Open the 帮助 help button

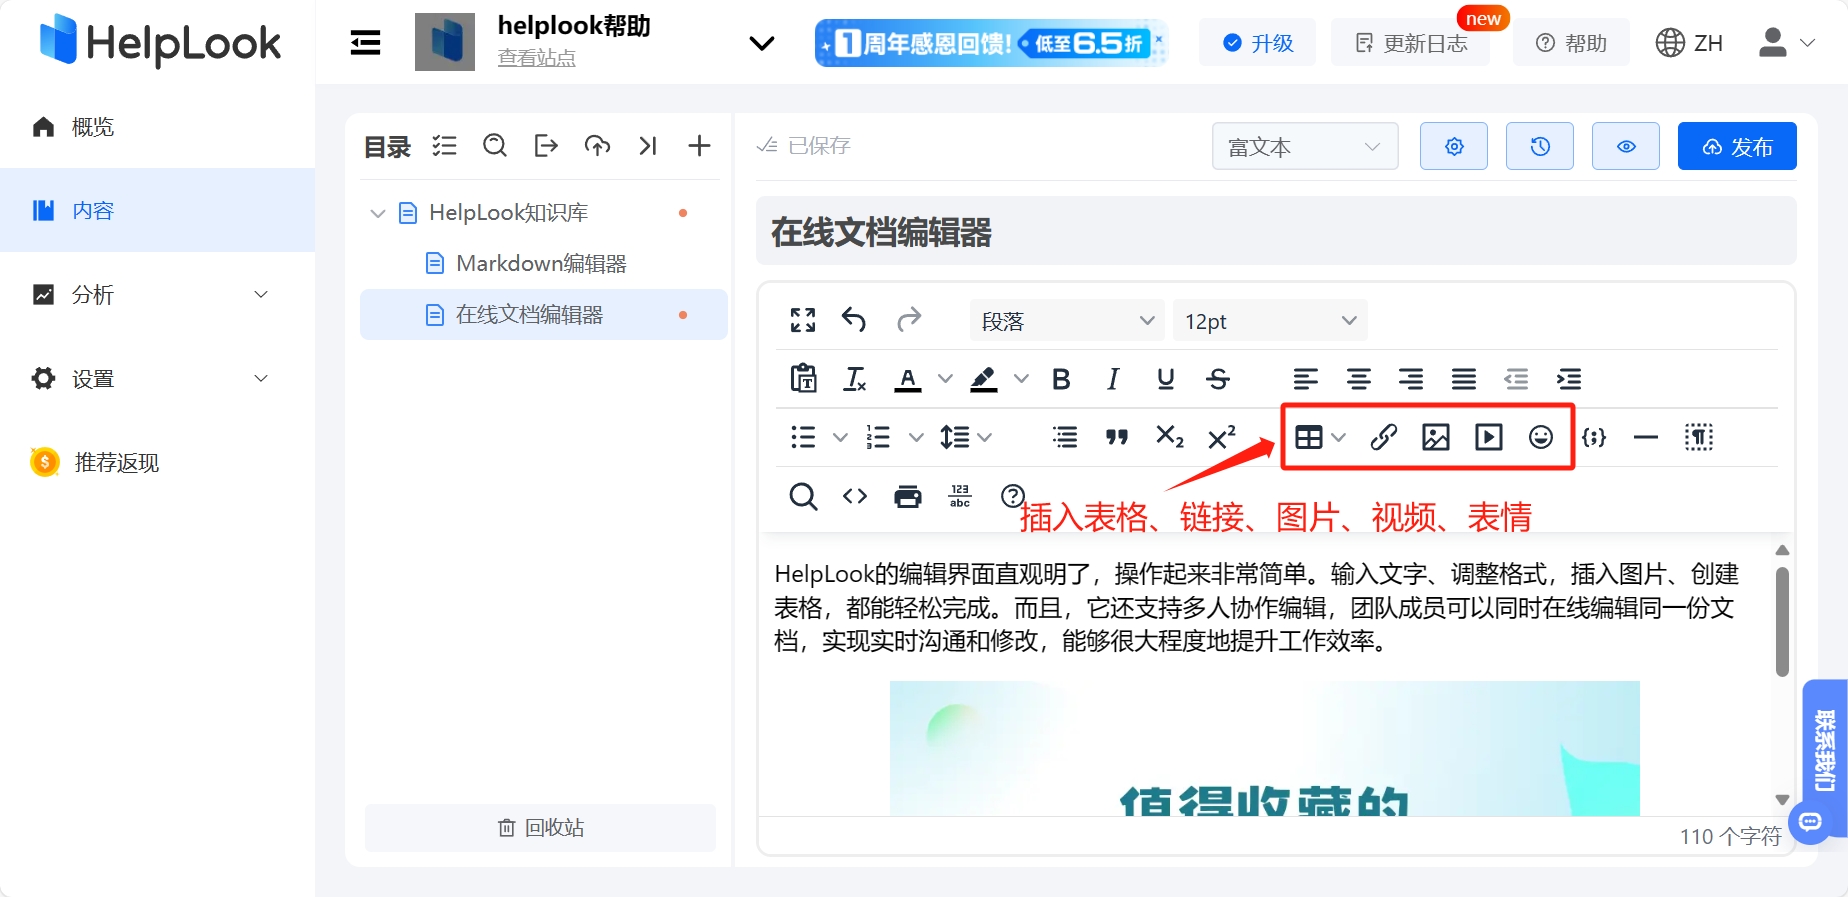tap(1571, 43)
